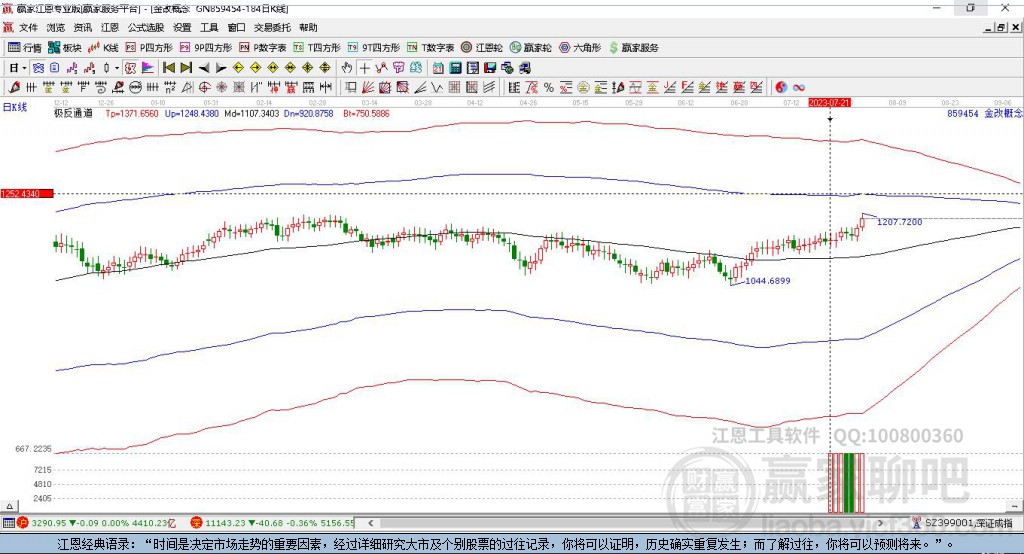Open the 板块 sectors view
The image size is (1024, 554).
click(x=64, y=48)
